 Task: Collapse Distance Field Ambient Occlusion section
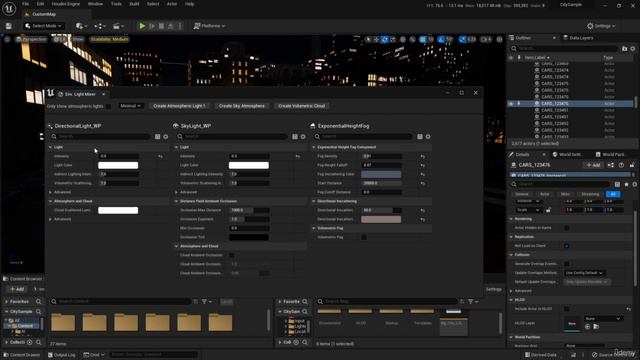click(x=176, y=201)
